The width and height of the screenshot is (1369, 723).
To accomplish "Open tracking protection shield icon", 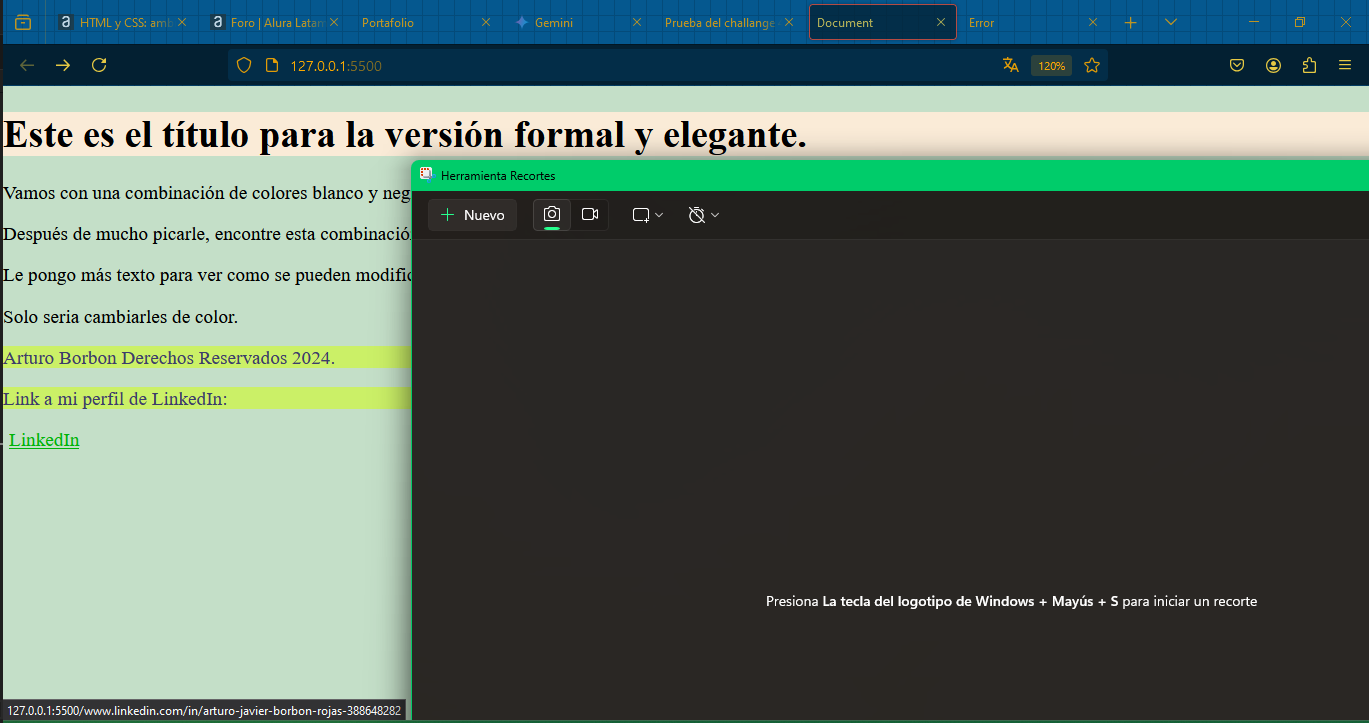I will click(x=243, y=66).
